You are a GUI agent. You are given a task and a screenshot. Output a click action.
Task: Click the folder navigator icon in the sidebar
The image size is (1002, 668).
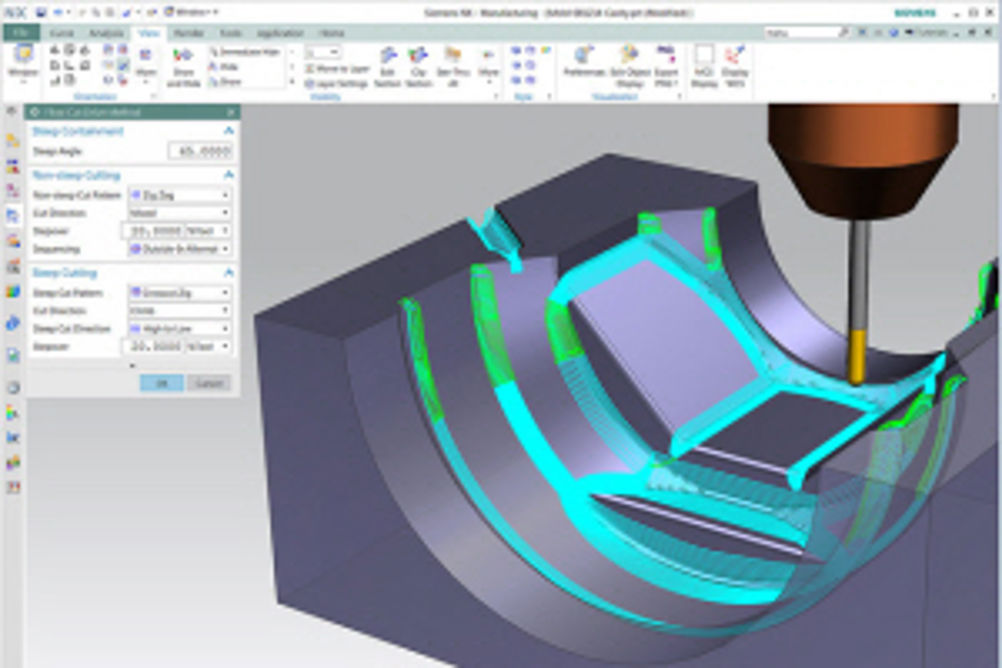[x=13, y=140]
